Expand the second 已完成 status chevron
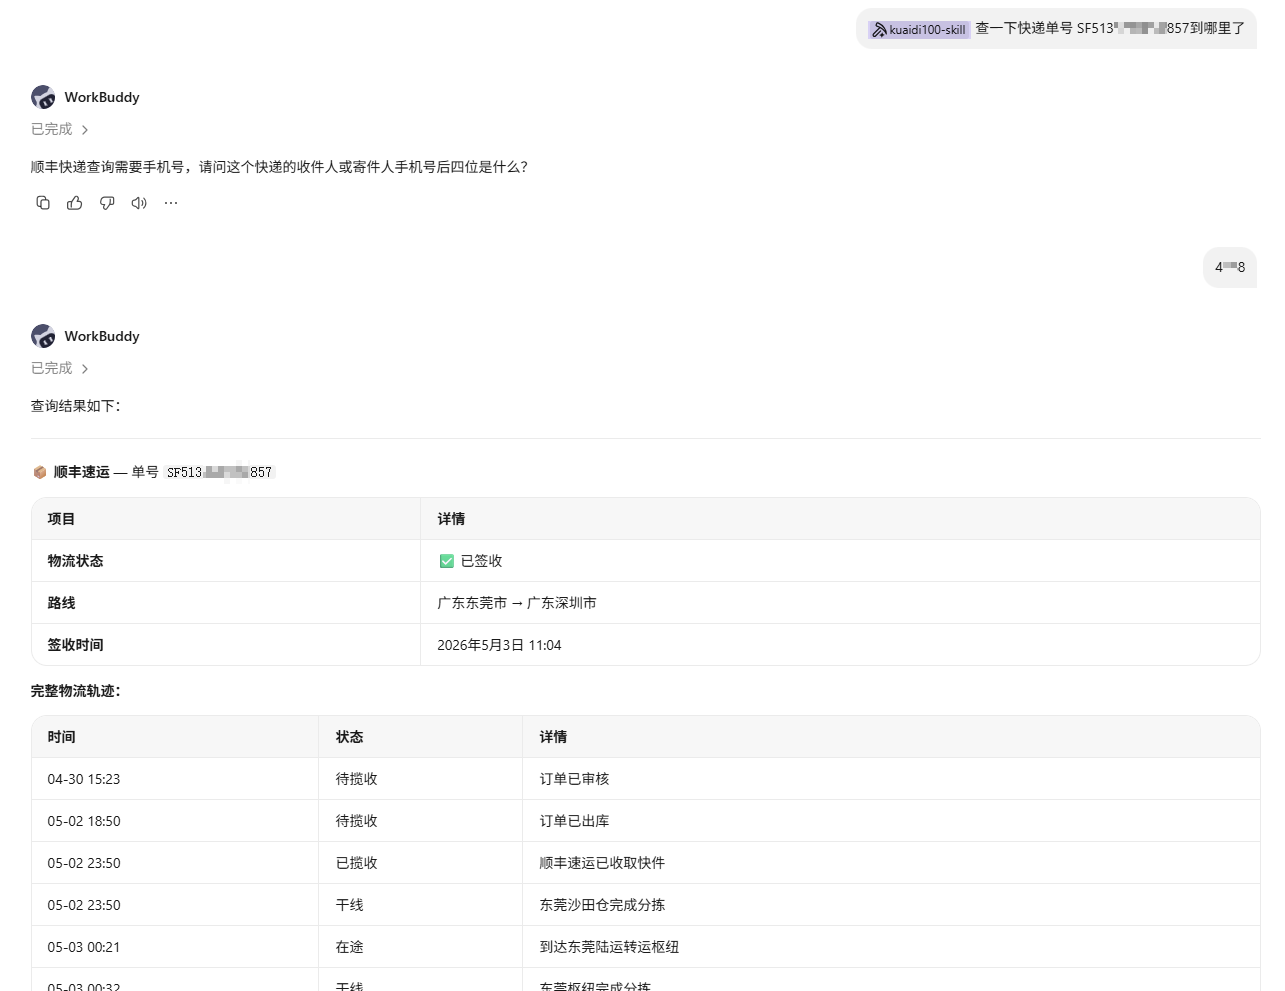This screenshot has width=1285, height=991. tap(85, 369)
